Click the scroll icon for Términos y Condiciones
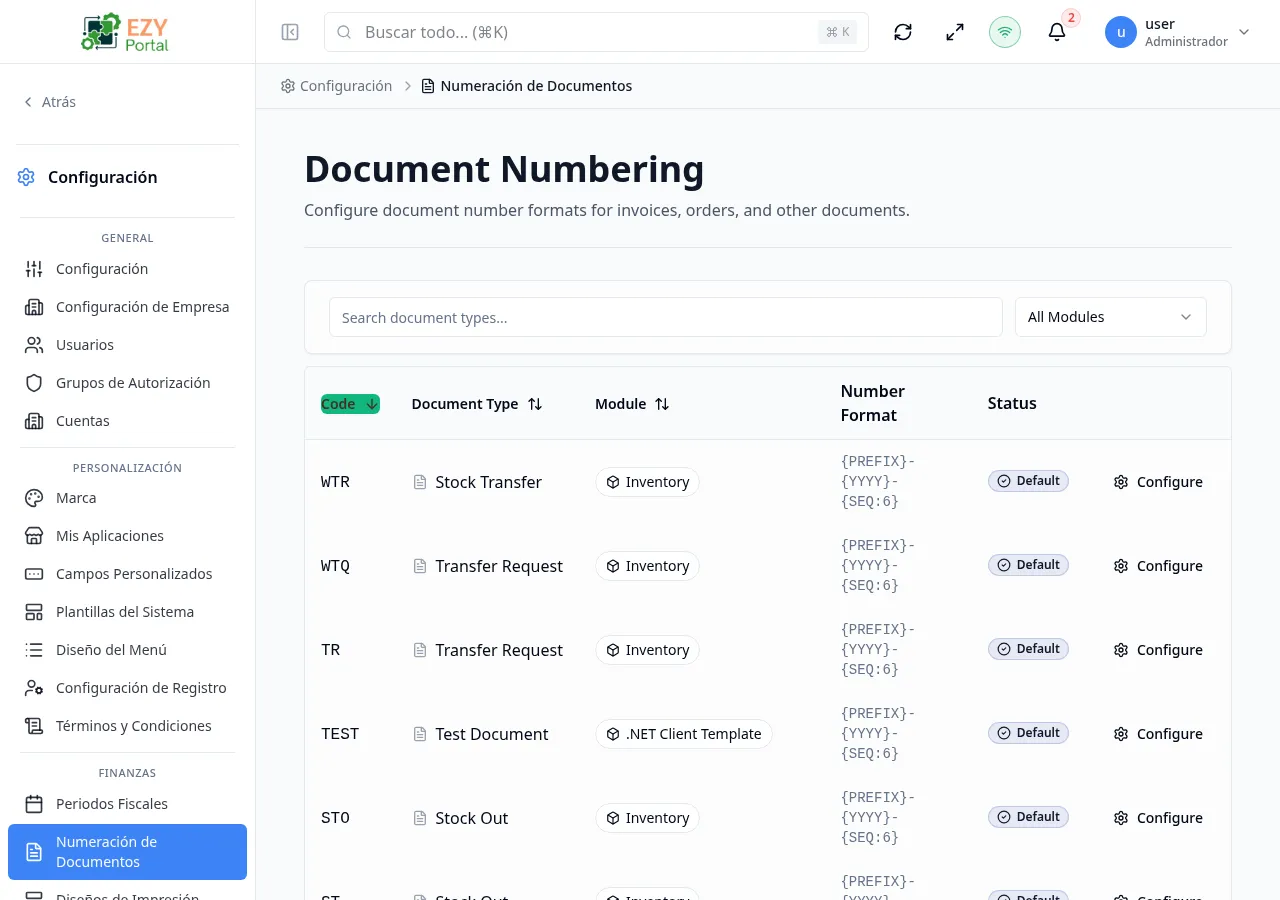This screenshot has height=900, width=1280. pos(34,726)
